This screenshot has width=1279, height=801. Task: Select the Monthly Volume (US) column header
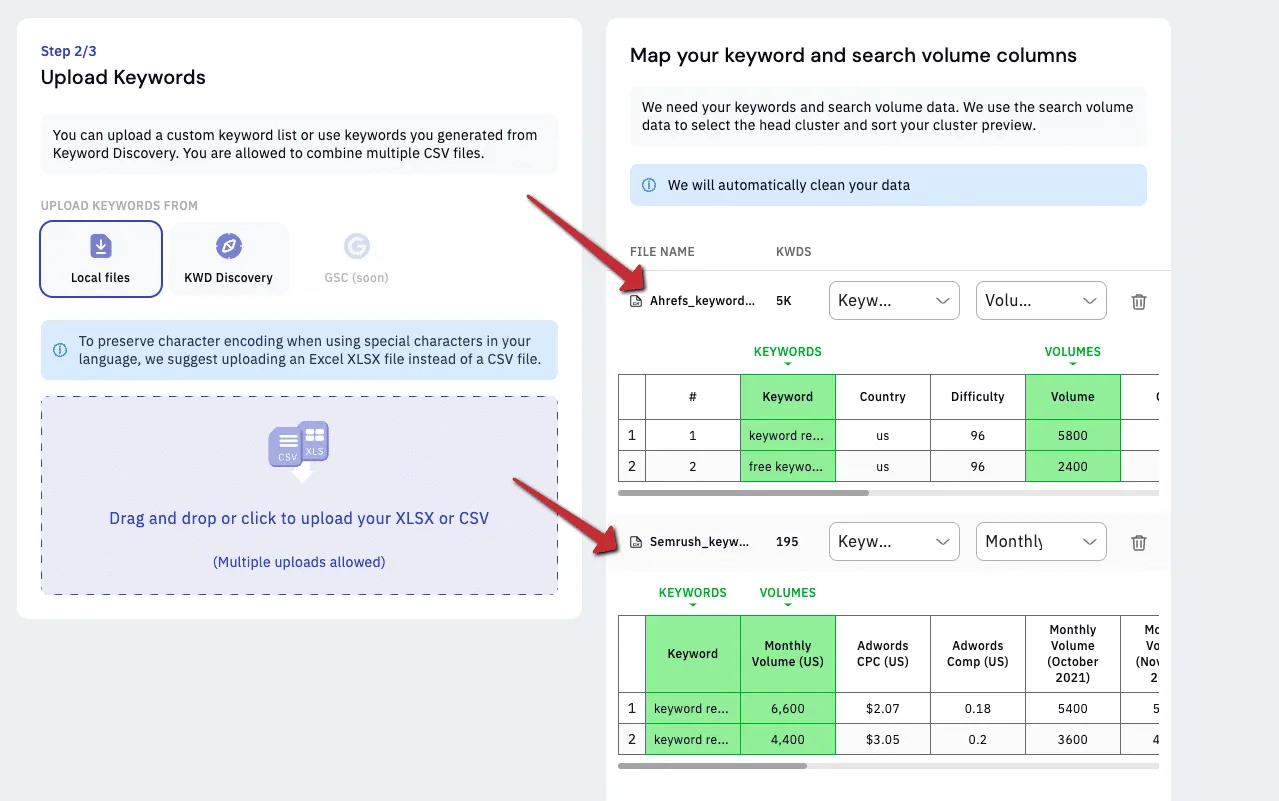pos(788,654)
